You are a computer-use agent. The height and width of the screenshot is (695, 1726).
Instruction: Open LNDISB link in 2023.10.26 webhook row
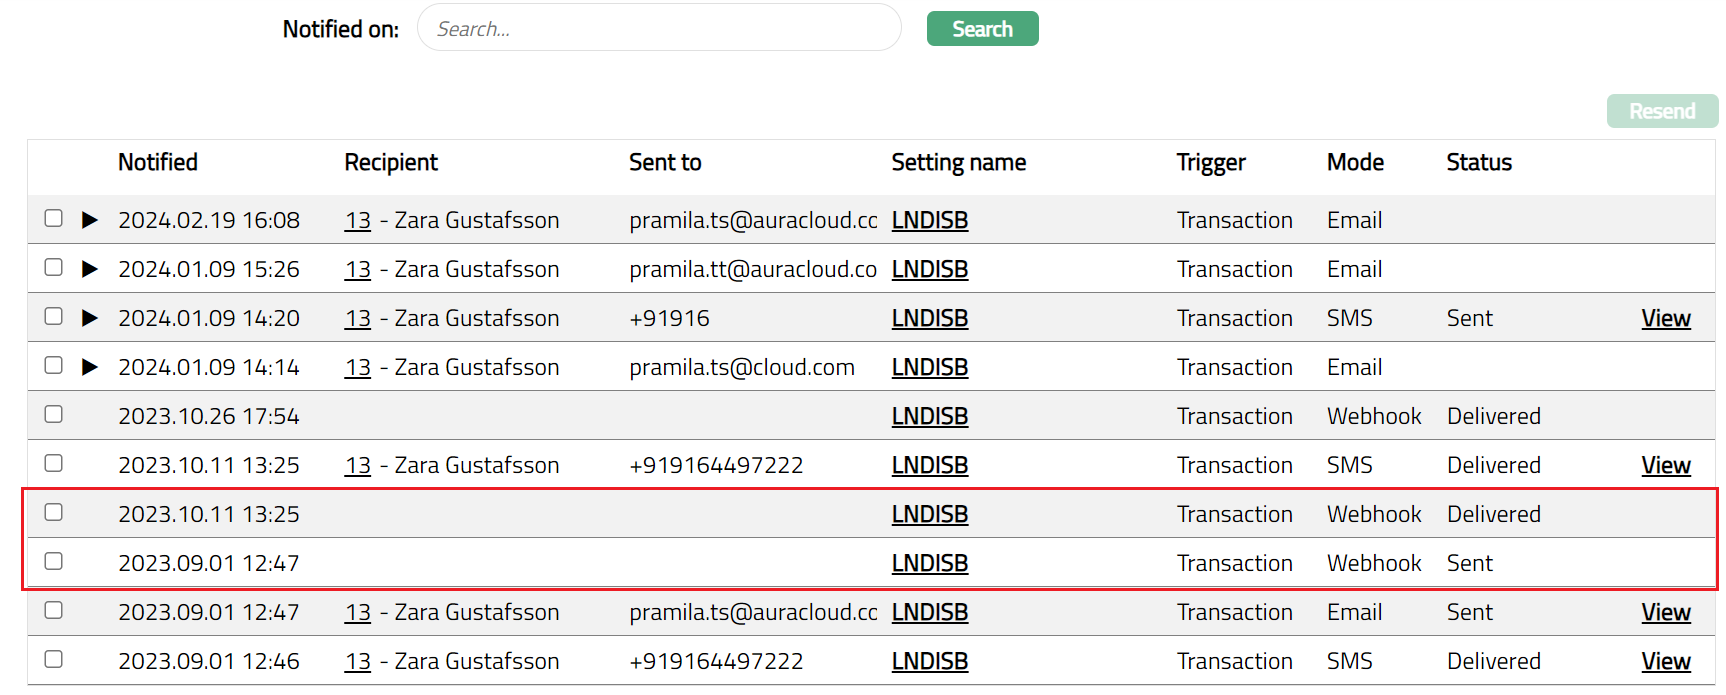pos(929,416)
